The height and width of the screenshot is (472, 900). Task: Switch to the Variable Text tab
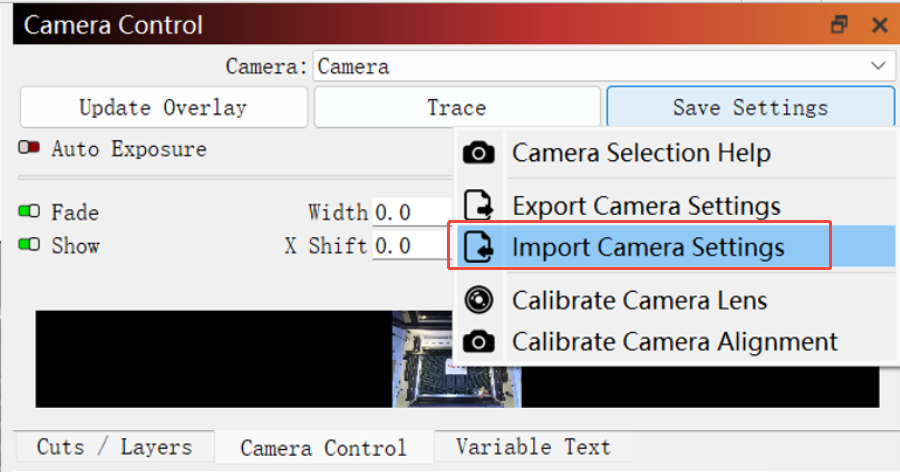point(533,447)
